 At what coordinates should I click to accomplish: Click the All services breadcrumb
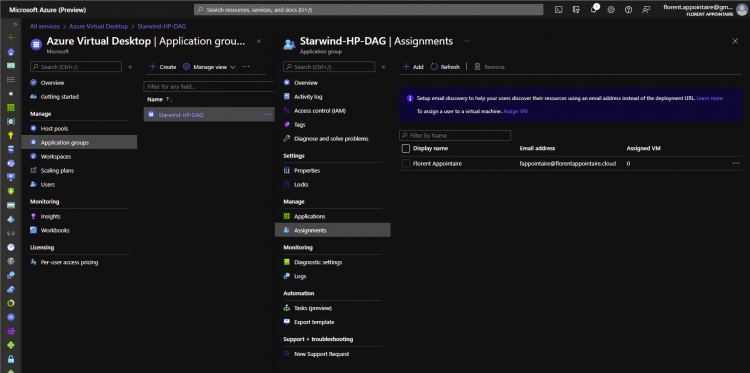pyautogui.click(x=44, y=27)
